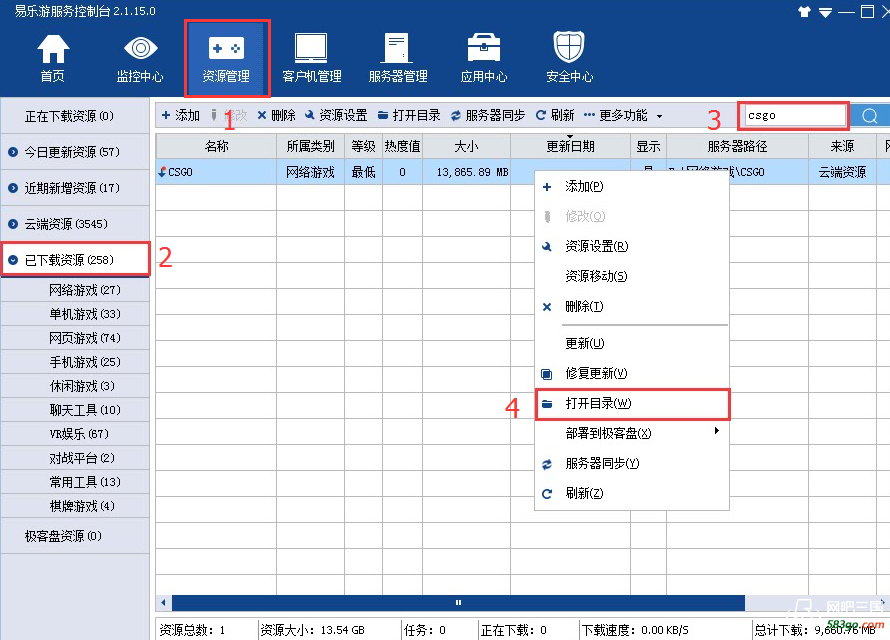Choose 打开目录(W) in context menu

(632, 403)
